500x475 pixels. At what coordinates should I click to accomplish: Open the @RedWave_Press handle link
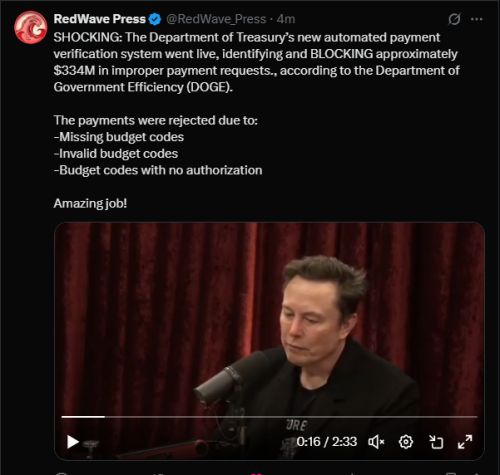[x=216, y=19]
